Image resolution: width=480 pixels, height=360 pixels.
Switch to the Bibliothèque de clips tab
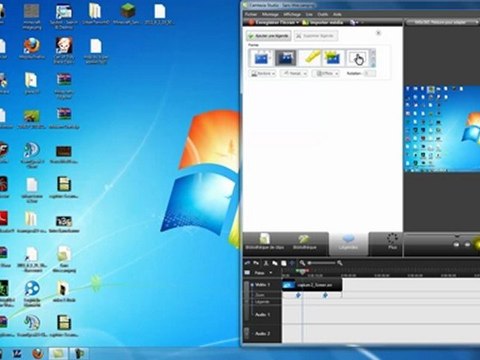click(265, 242)
